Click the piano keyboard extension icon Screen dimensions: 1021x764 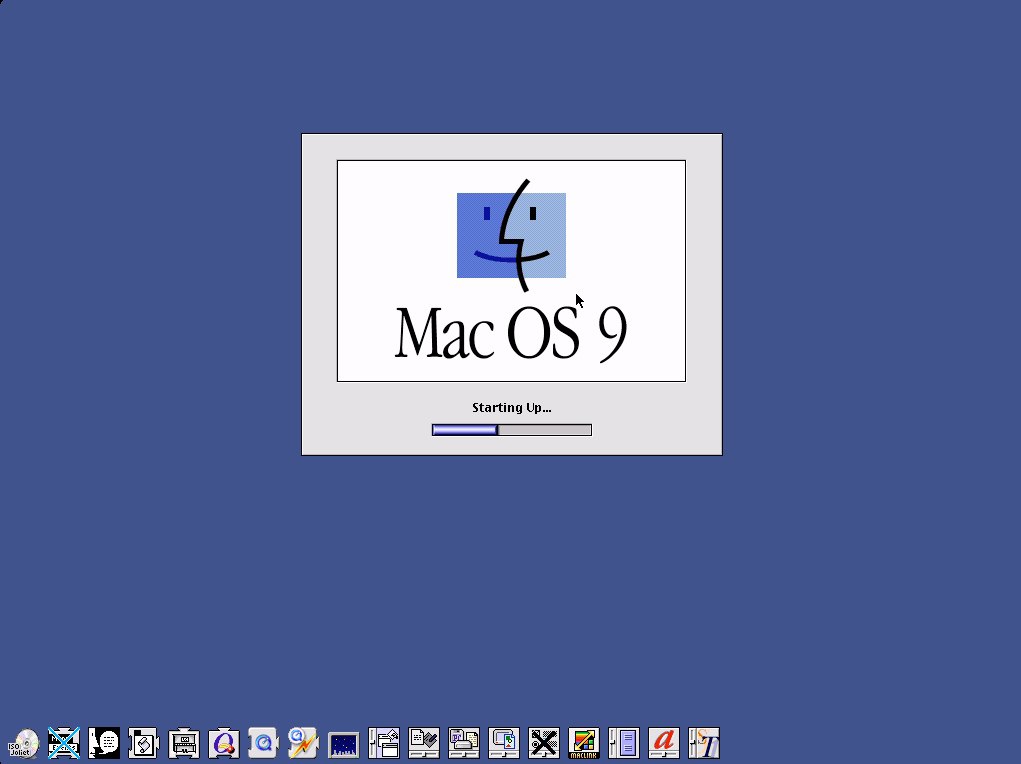(184, 743)
